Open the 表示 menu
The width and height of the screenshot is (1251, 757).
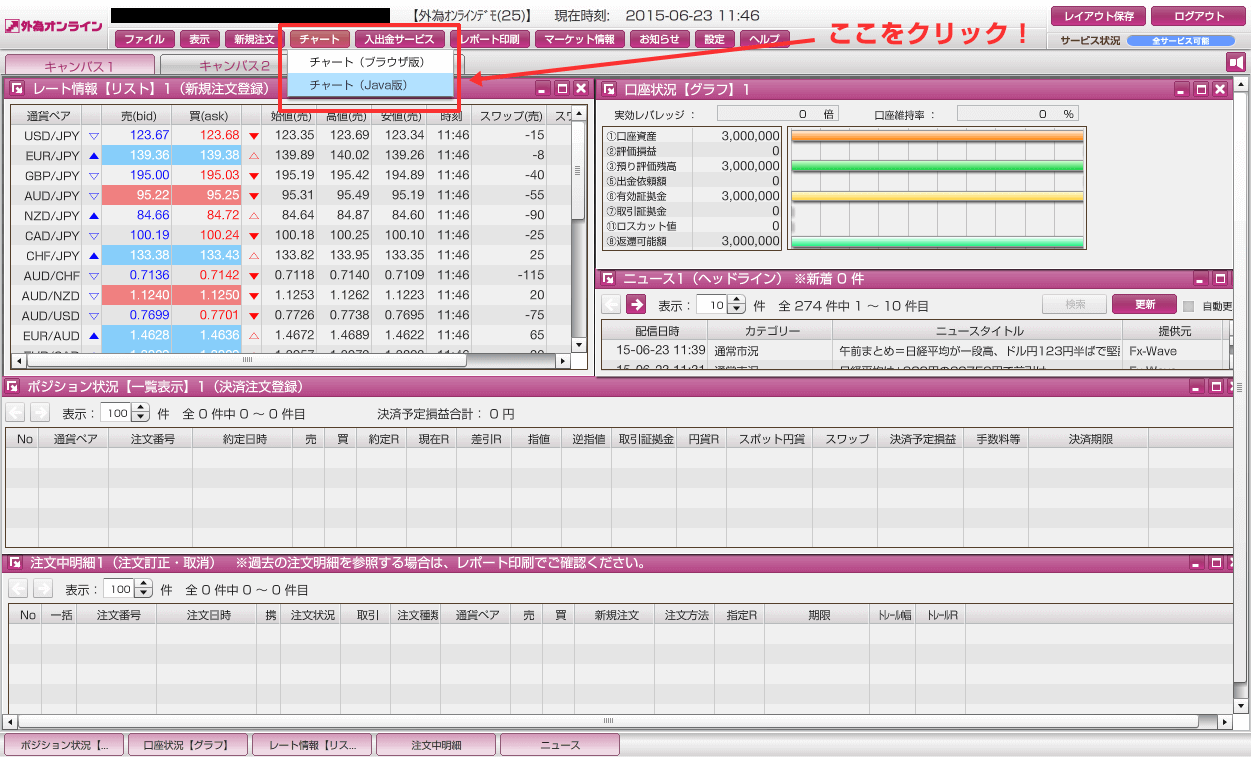tap(200, 40)
